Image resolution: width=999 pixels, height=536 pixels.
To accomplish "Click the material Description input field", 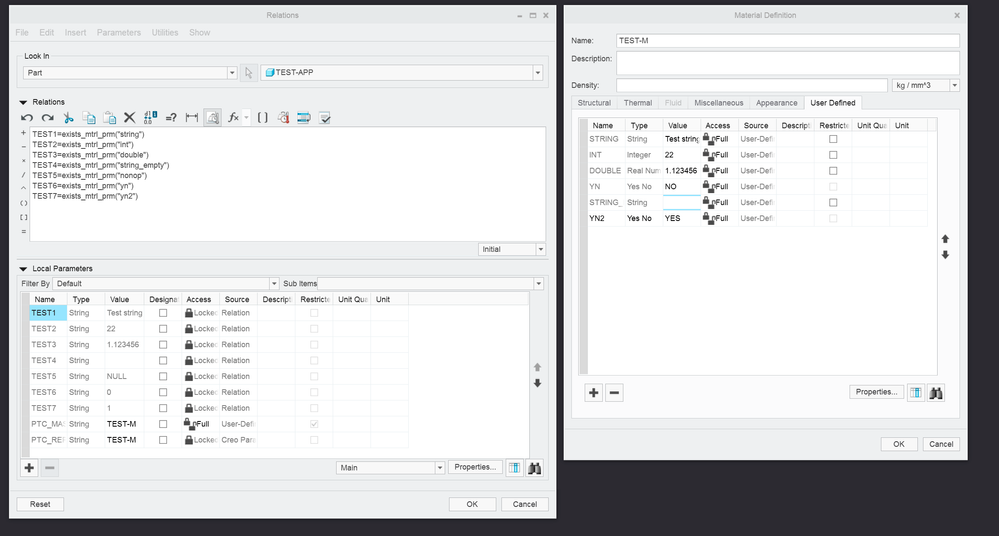I will click(787, 63).
